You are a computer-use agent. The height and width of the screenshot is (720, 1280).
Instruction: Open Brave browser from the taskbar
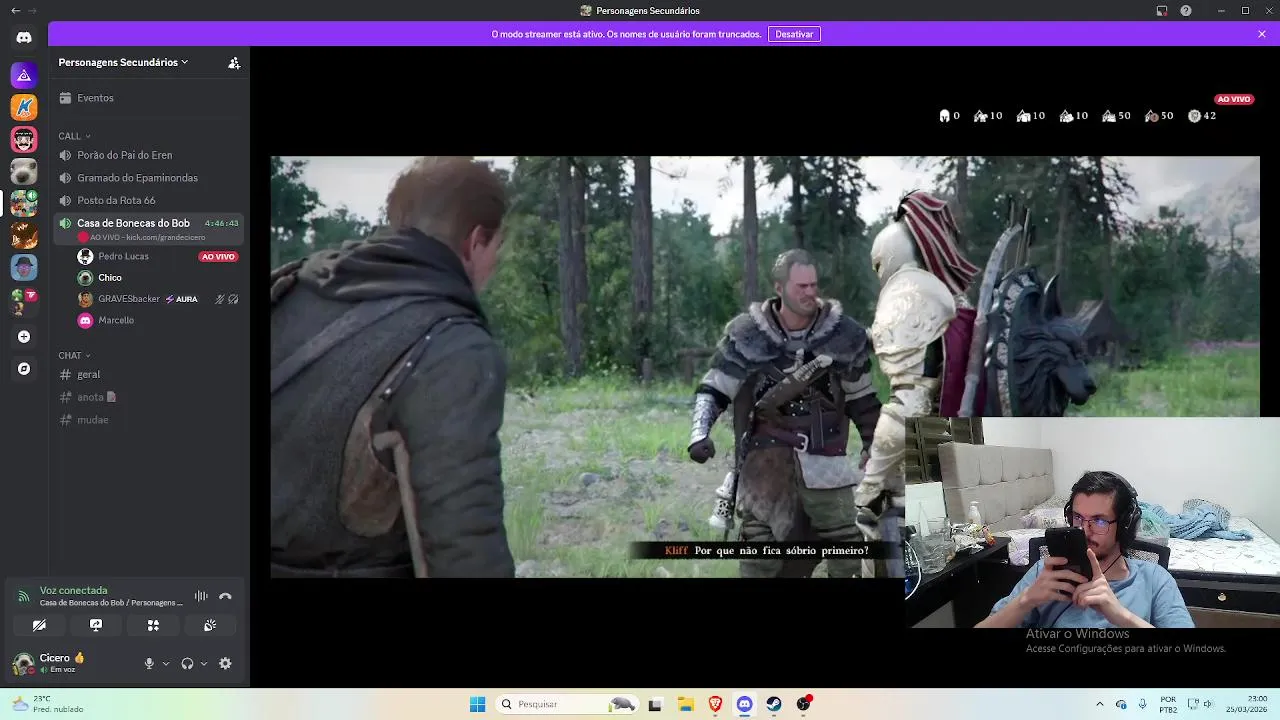(715, 704)
